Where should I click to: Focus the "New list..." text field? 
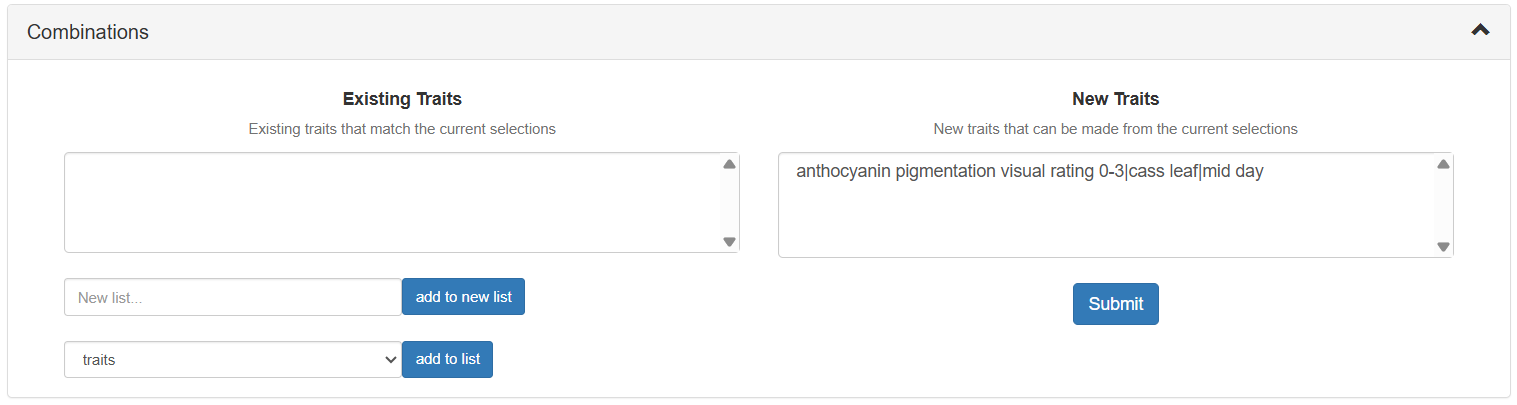pos(233,297)
